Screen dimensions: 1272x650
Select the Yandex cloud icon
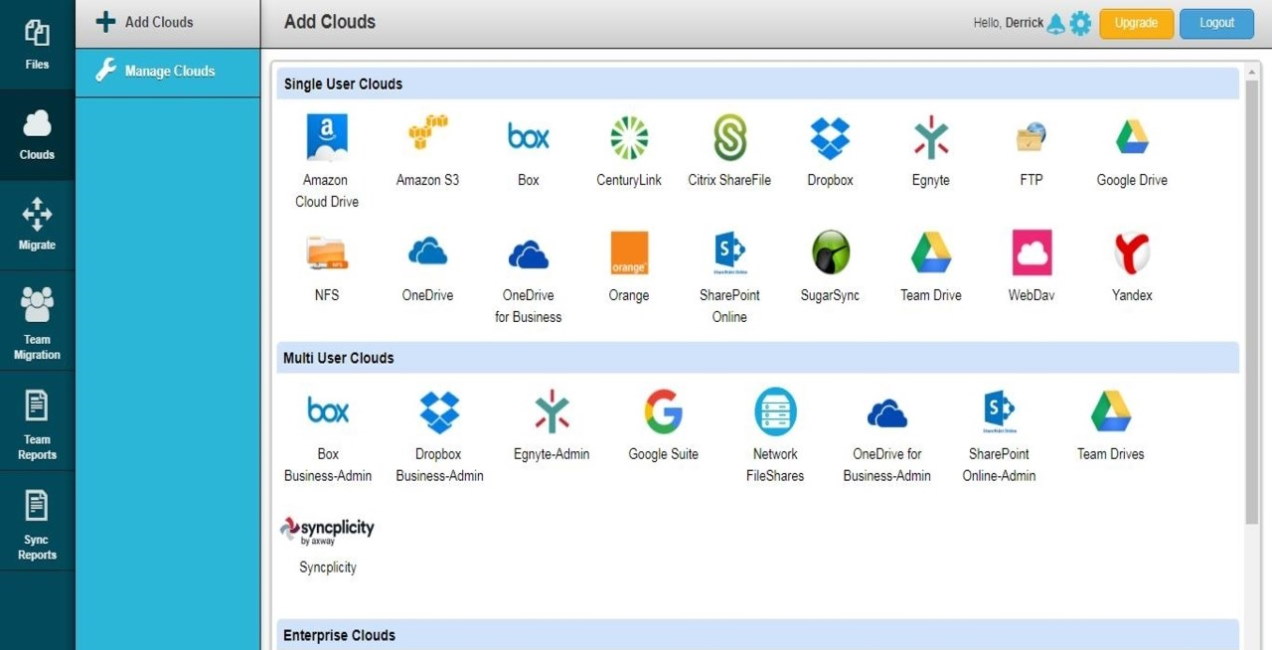(1131, 253)
